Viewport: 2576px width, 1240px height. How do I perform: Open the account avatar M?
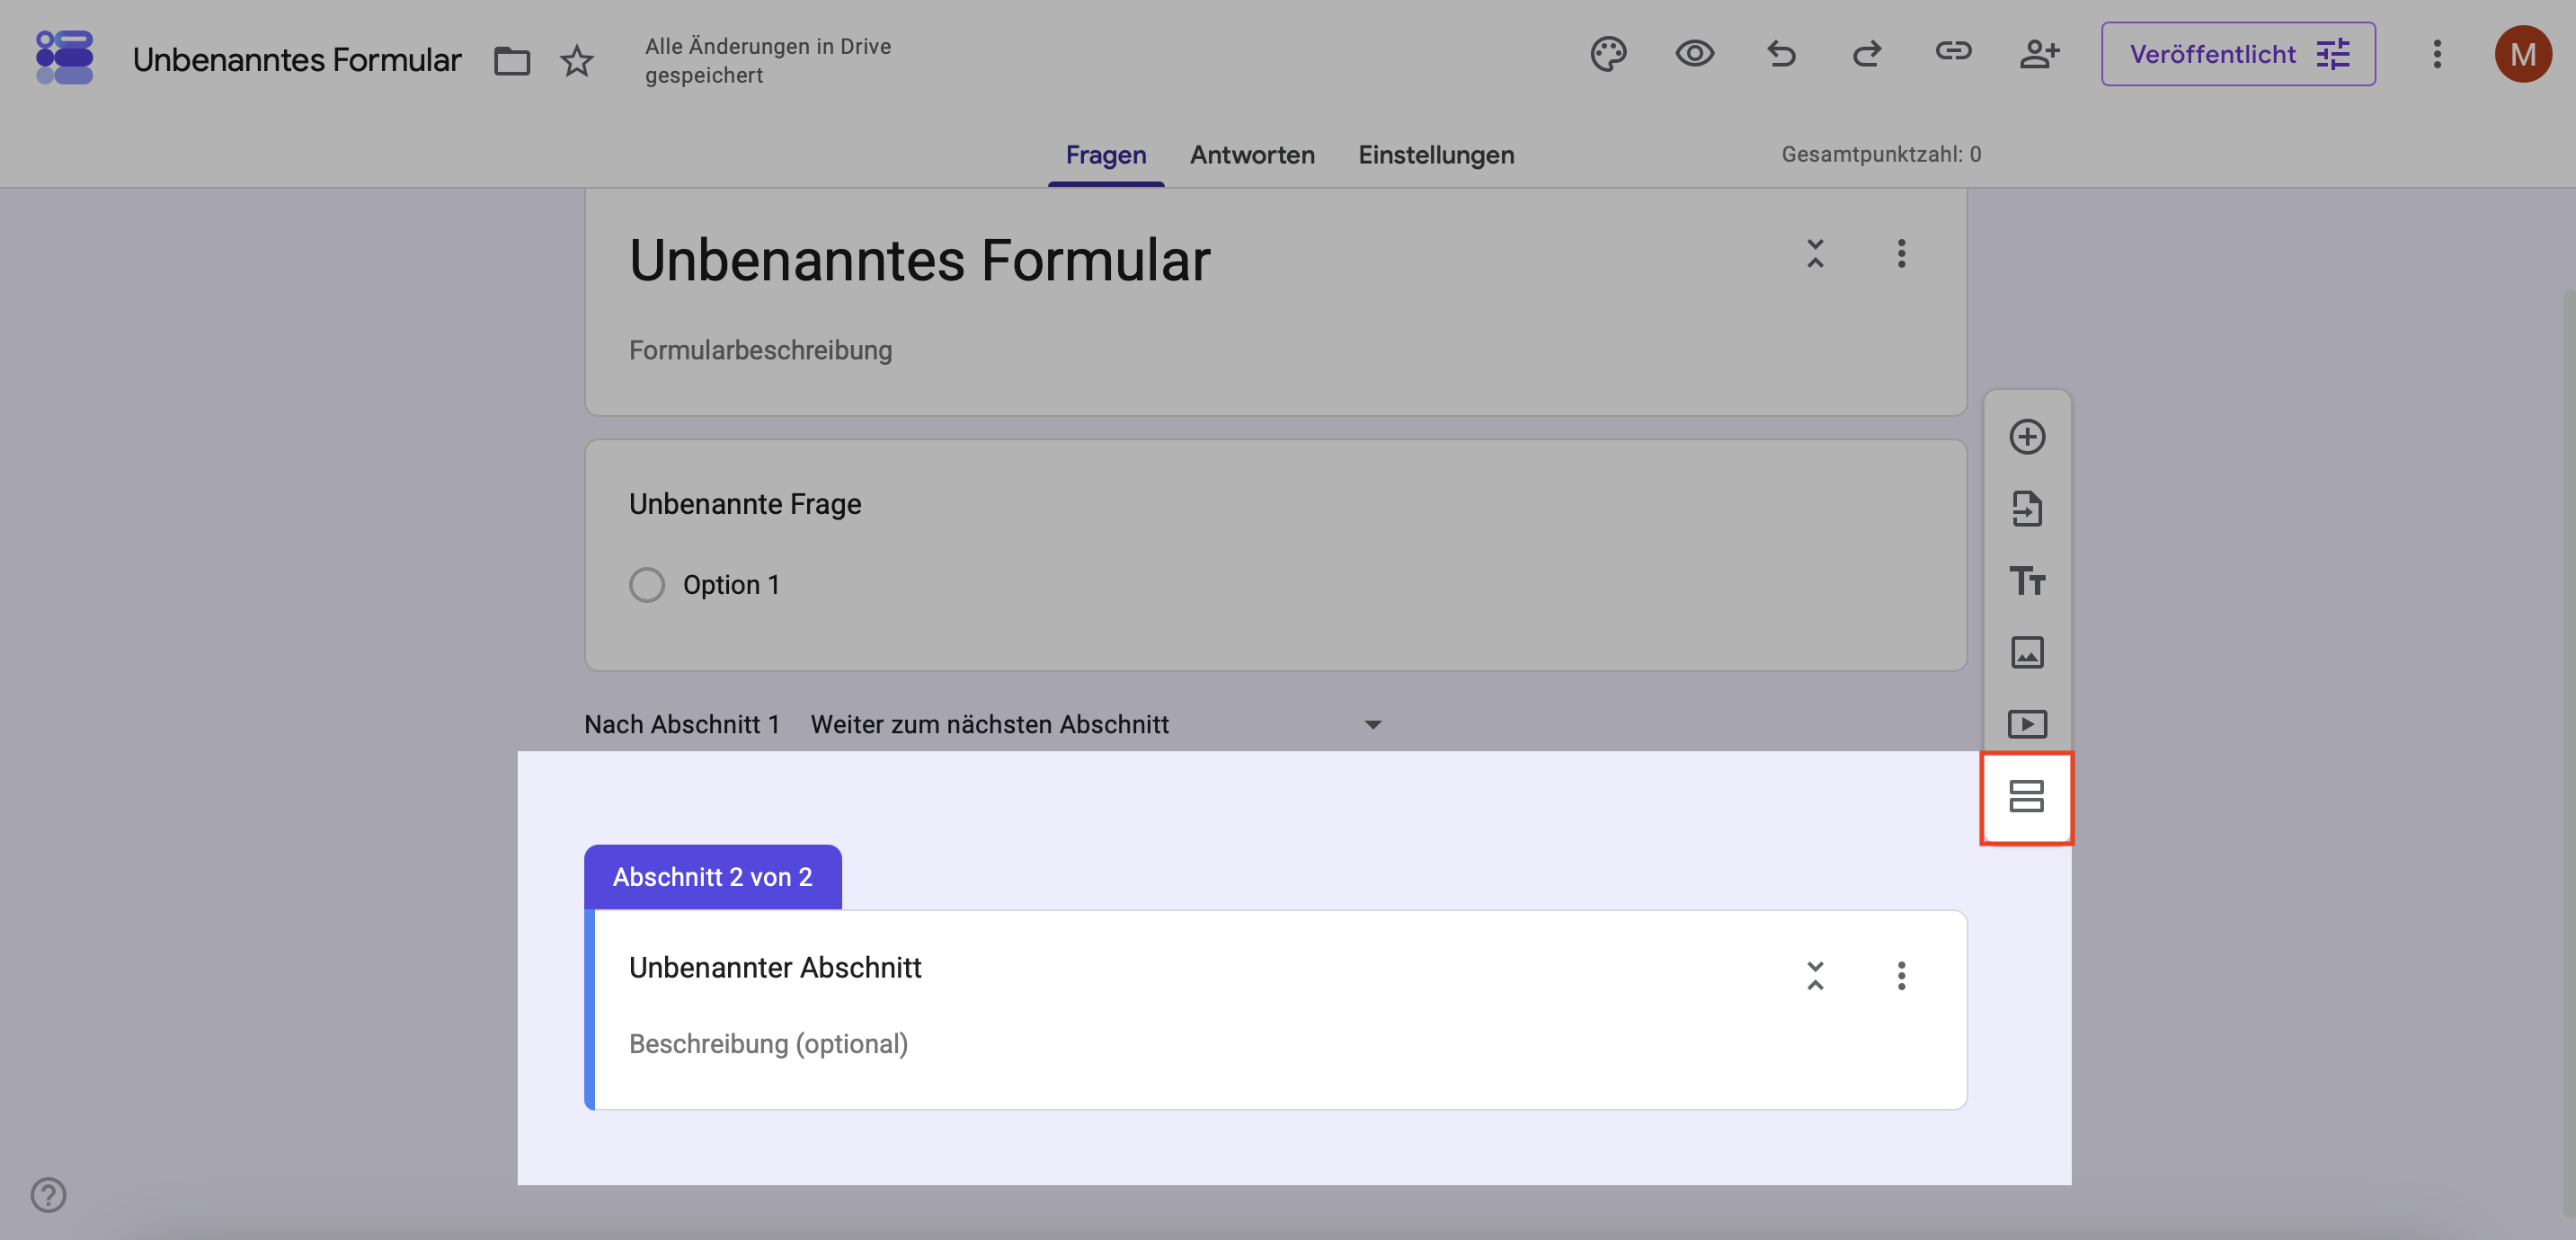[2523, 54]
